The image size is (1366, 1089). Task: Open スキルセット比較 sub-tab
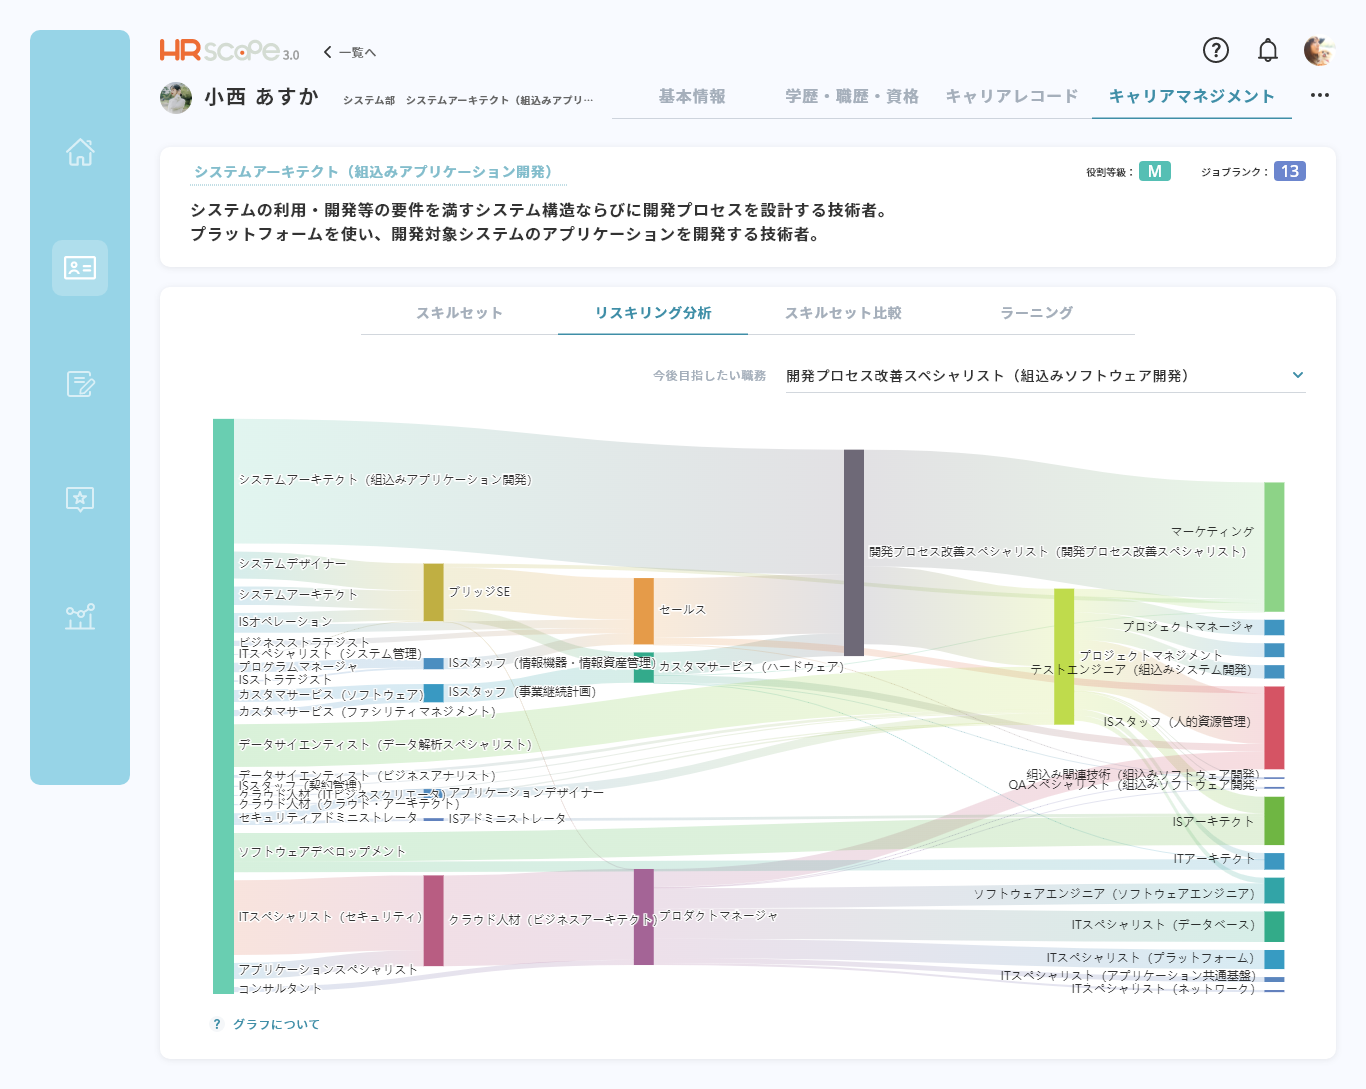pos(843,313)
